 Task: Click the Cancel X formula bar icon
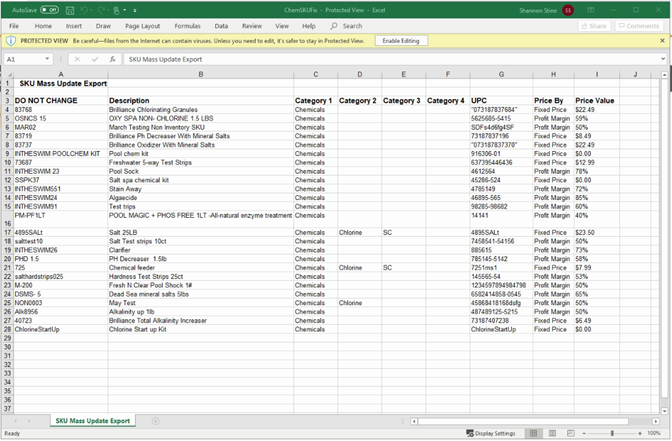point(77,59)
